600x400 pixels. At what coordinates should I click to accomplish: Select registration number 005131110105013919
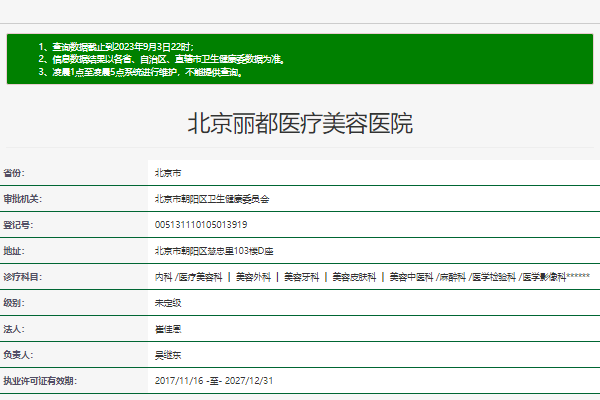(x=201, y=225)
